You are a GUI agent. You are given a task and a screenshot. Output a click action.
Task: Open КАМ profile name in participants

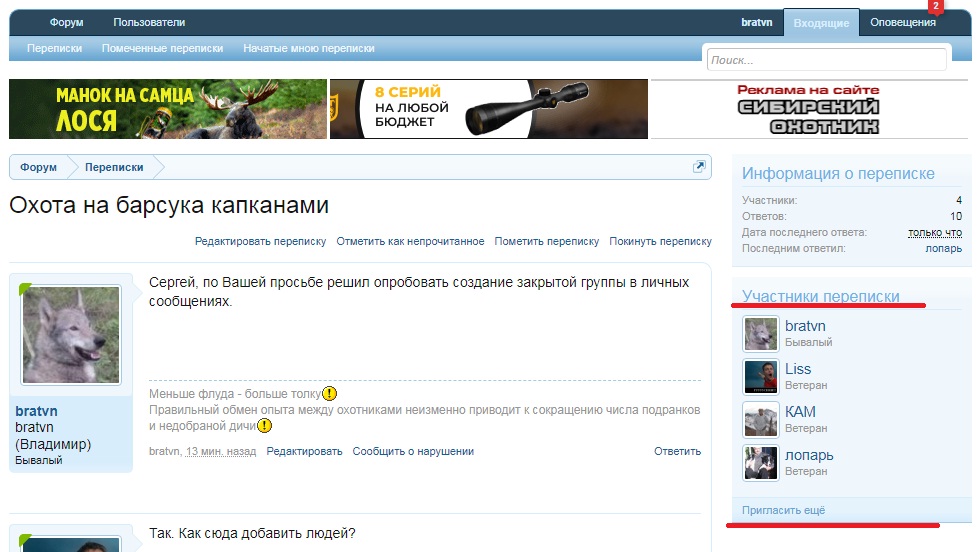800,412
